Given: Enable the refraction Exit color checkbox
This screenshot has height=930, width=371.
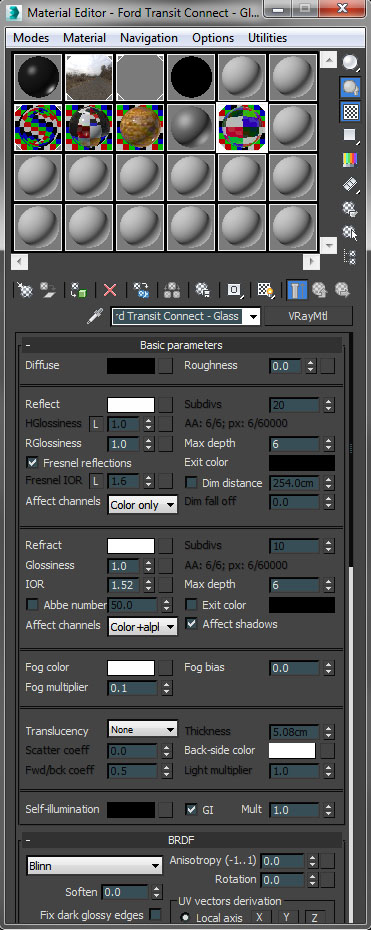Looking at the screenshot, I should pos(191,605).
